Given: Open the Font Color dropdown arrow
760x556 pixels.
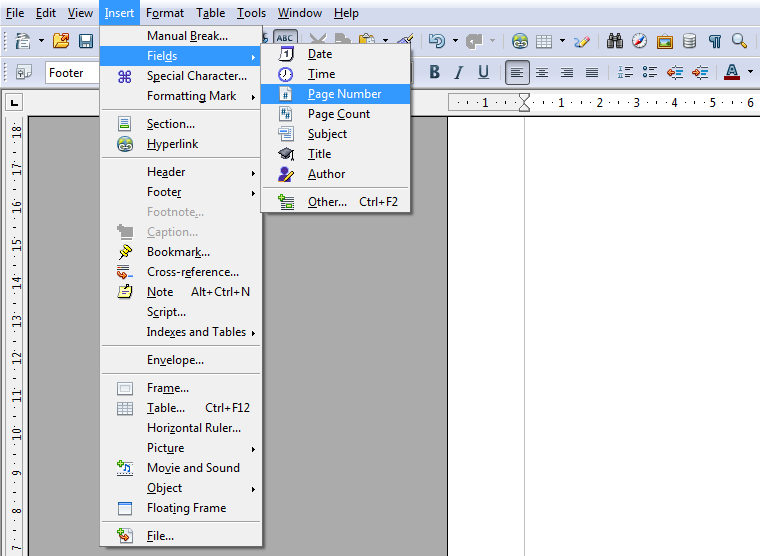Looking at the screenshot, I should (750, 72).
